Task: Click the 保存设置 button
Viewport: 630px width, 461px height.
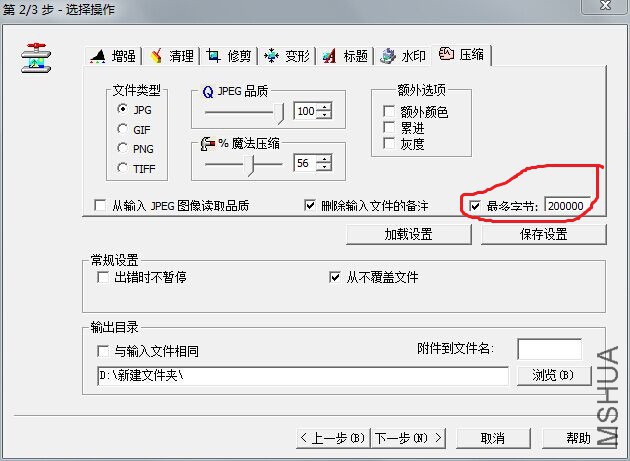Action: (x=544, y=234)
